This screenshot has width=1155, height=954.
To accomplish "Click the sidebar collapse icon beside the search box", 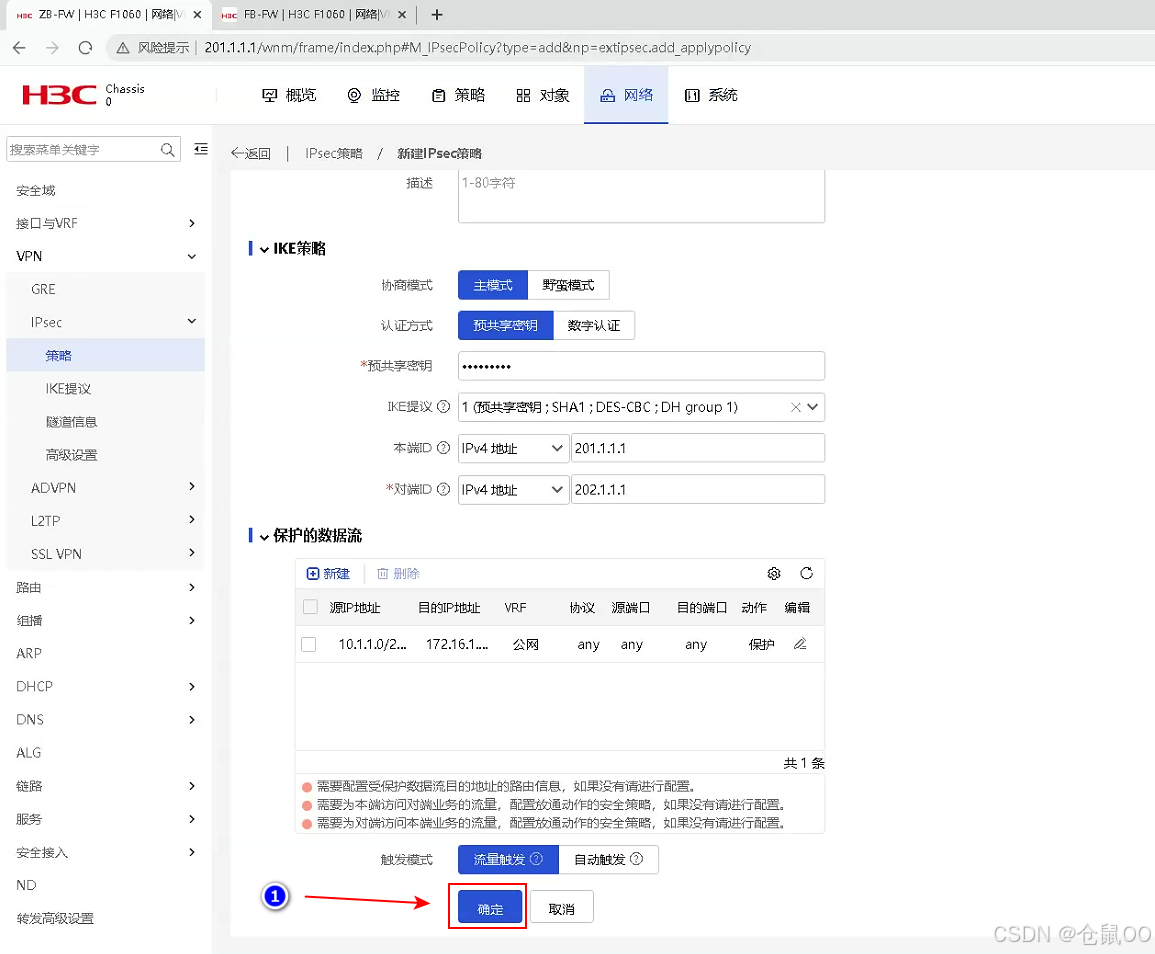I will tap(200, 148).
